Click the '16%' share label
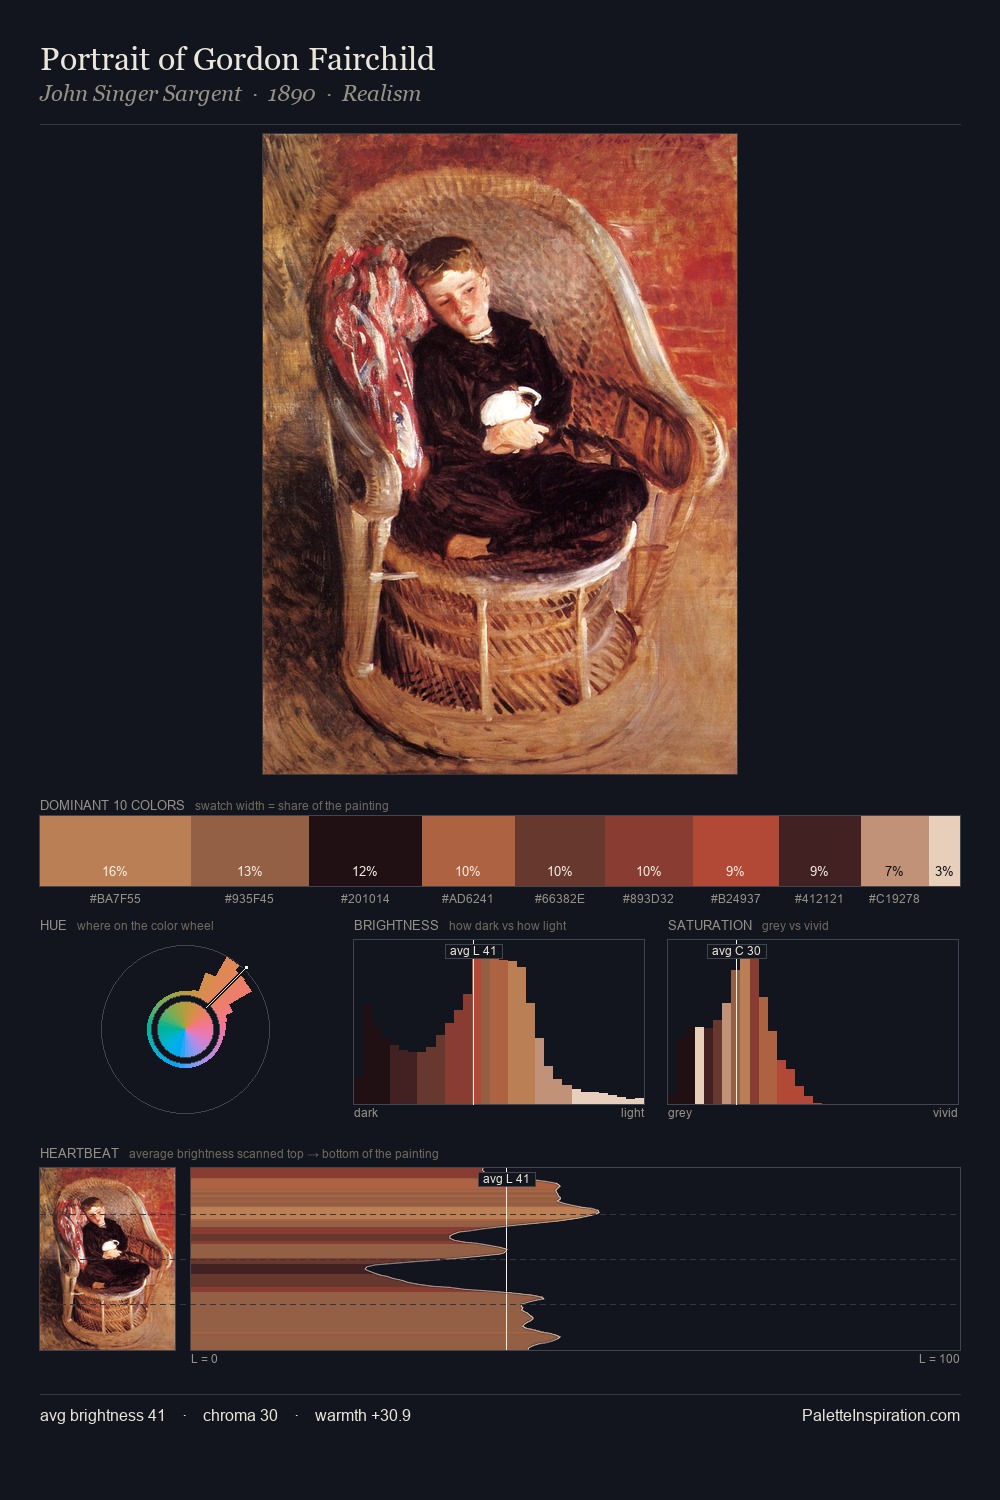 tap(115, 871)
